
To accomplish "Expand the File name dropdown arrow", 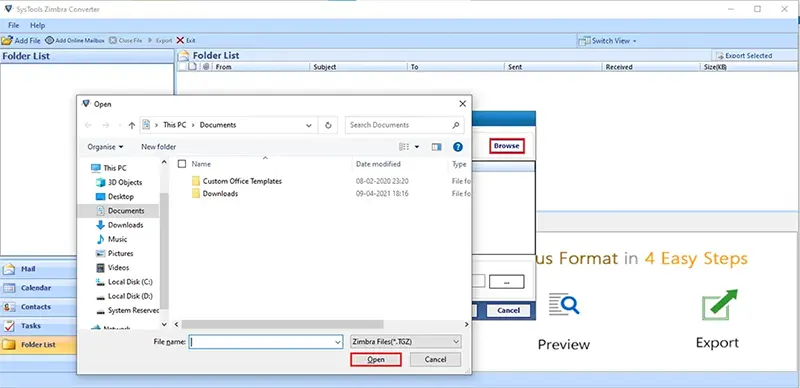I will pyautogui.click(x=338, y=342).
